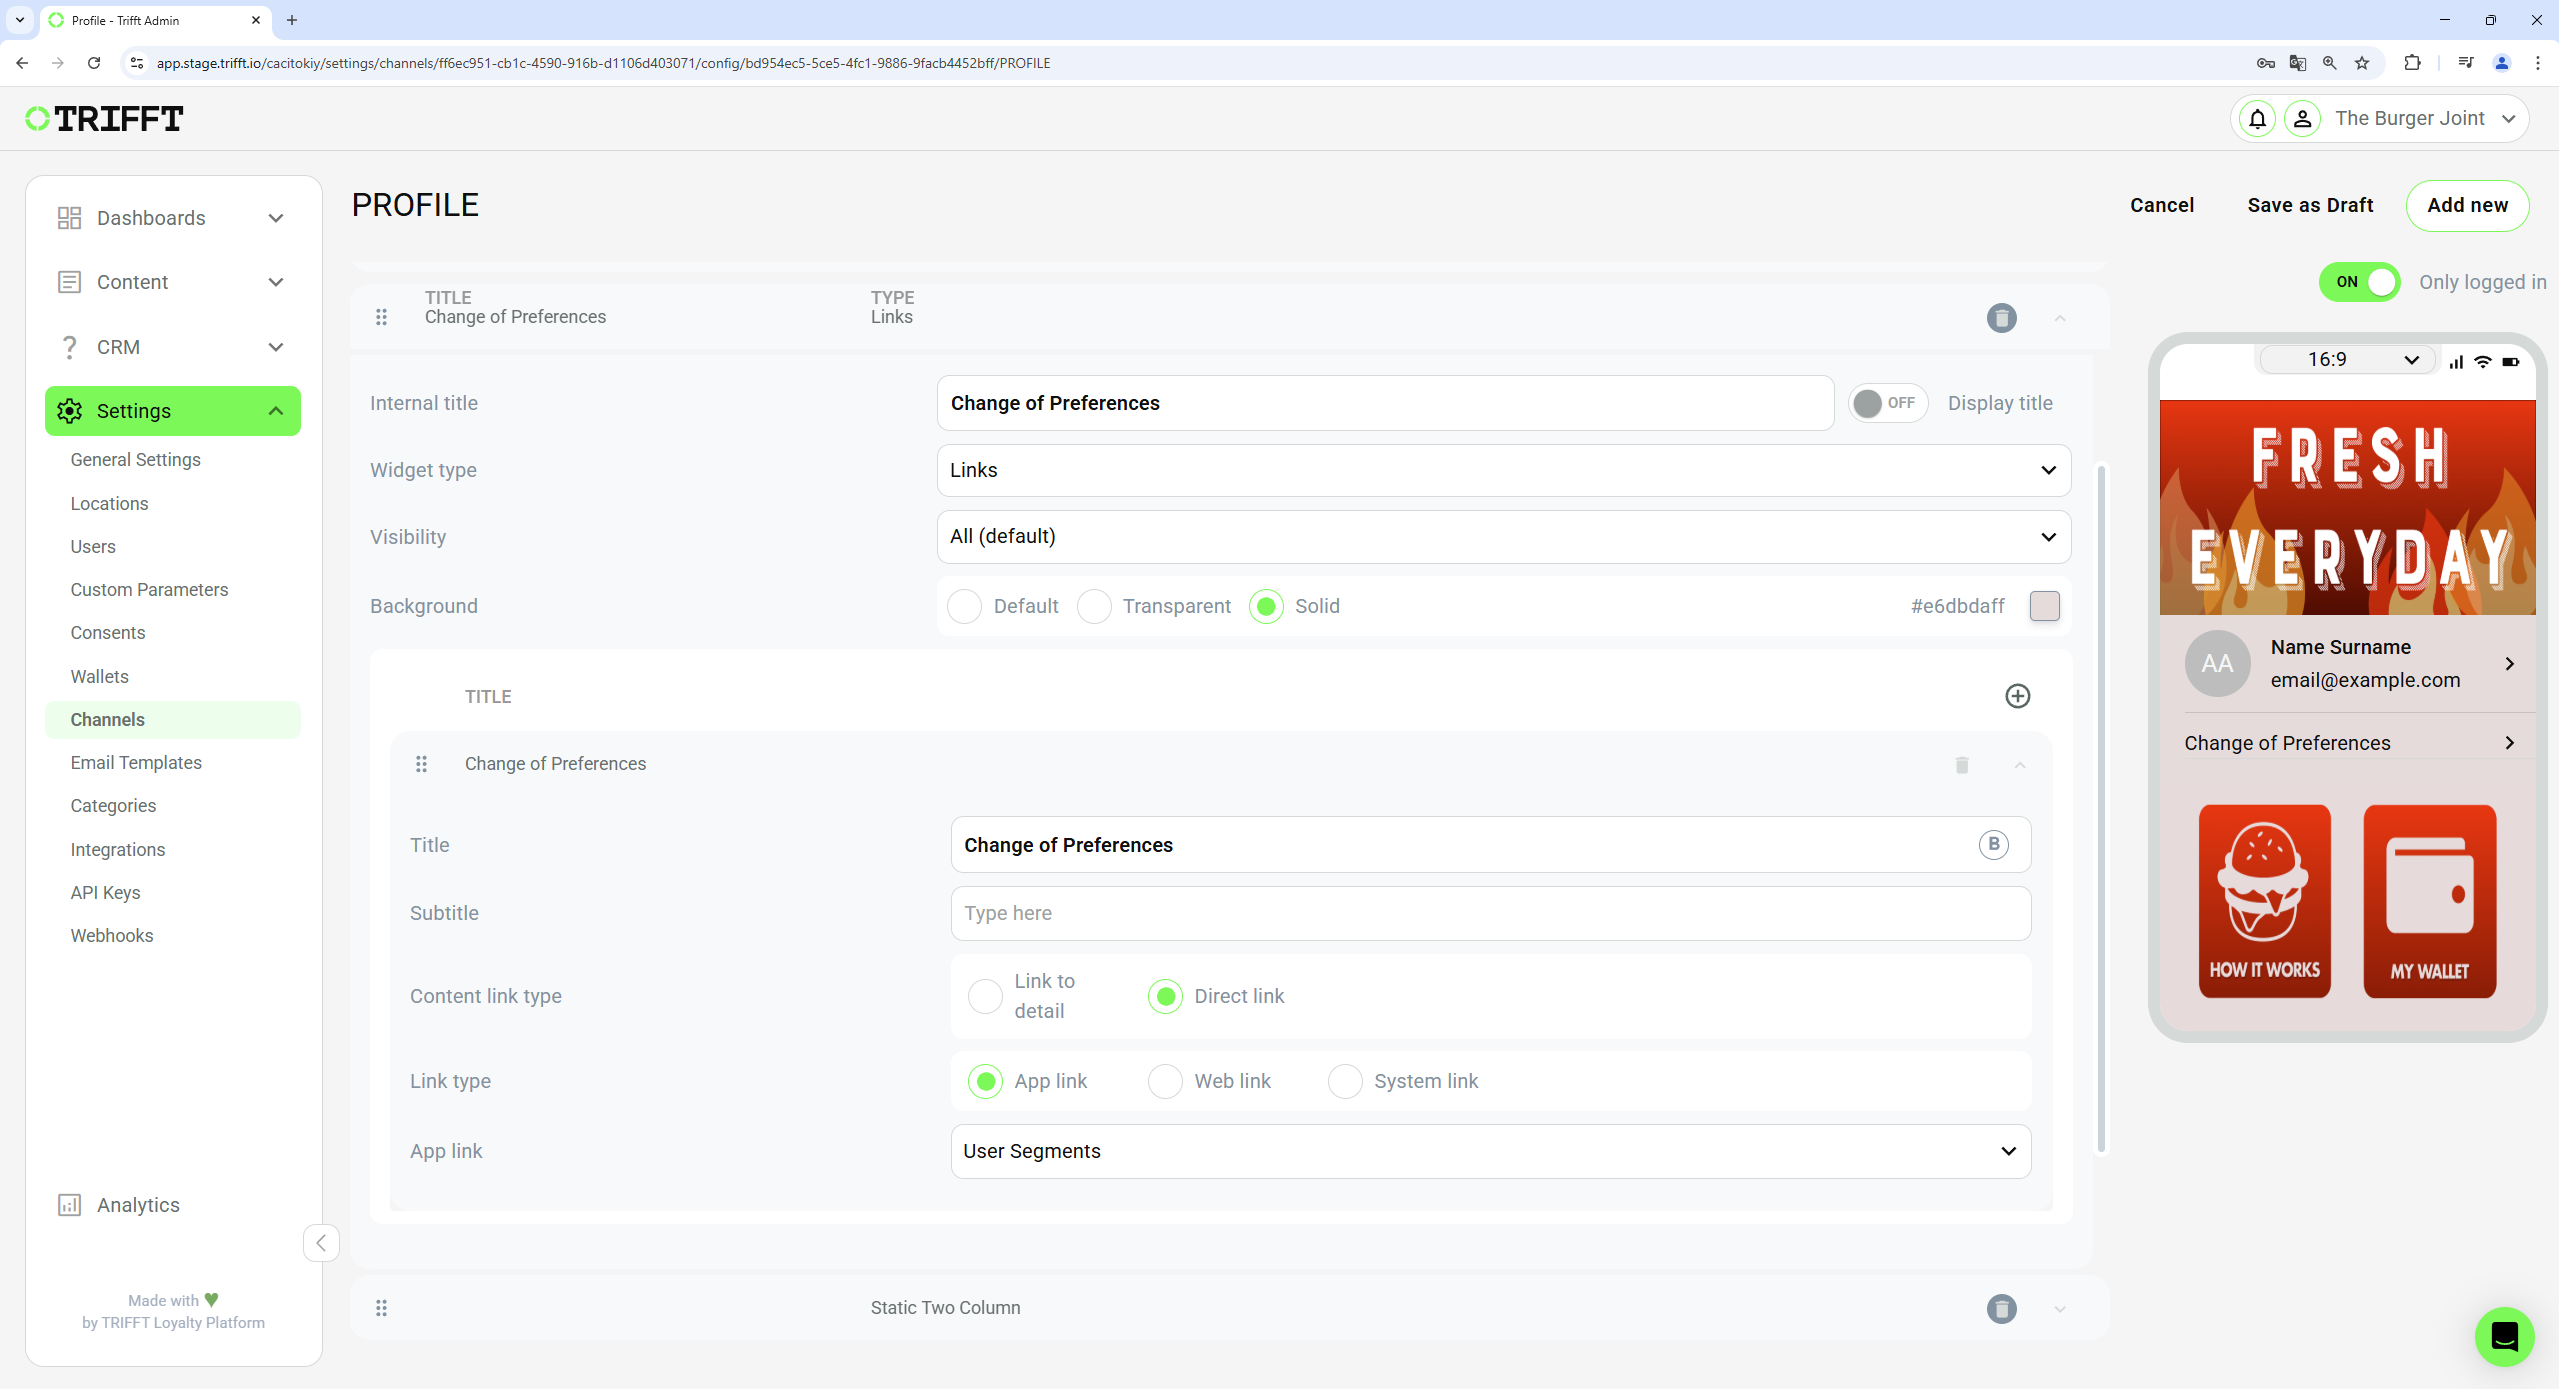Image resolution: width=2559 pixels, height=1389 pixels.
Task: Open browser extensions puzzle icon
Action: (x=2412, y=63)
